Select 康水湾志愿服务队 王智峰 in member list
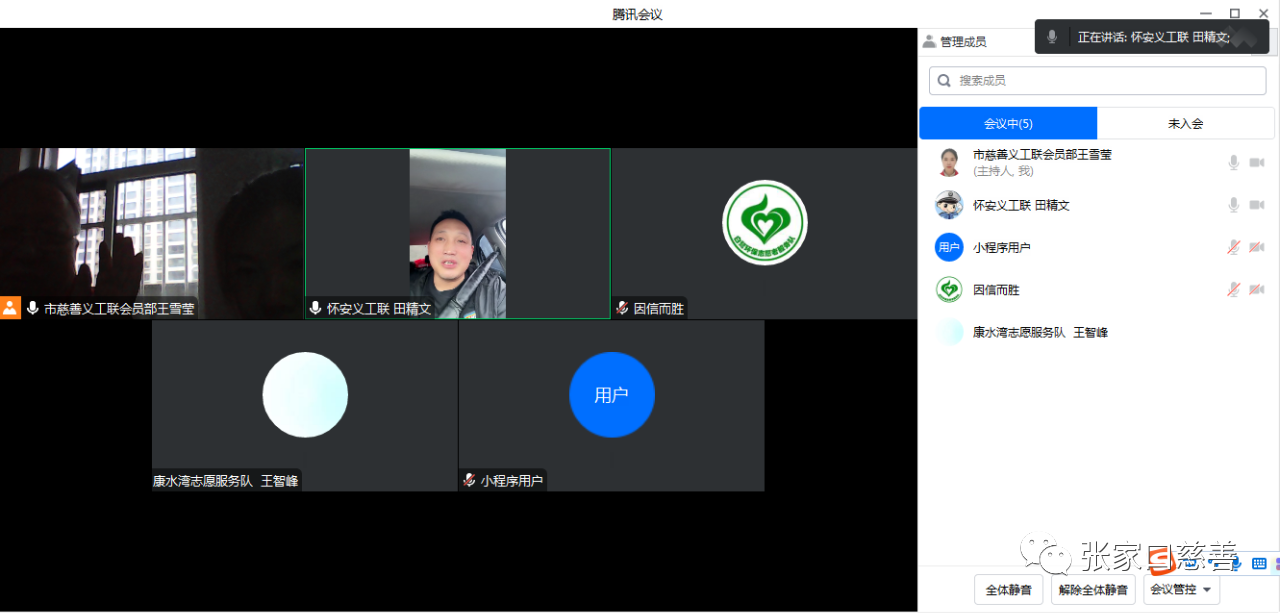The image size is (1280, 613). 1040,332
